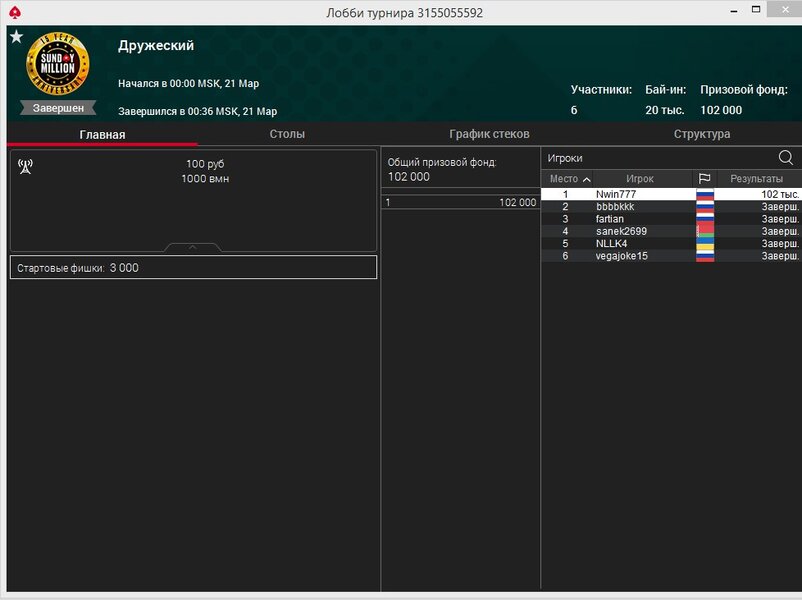Sort by Место column arrow
802x600 pixels.
(586, 180)
